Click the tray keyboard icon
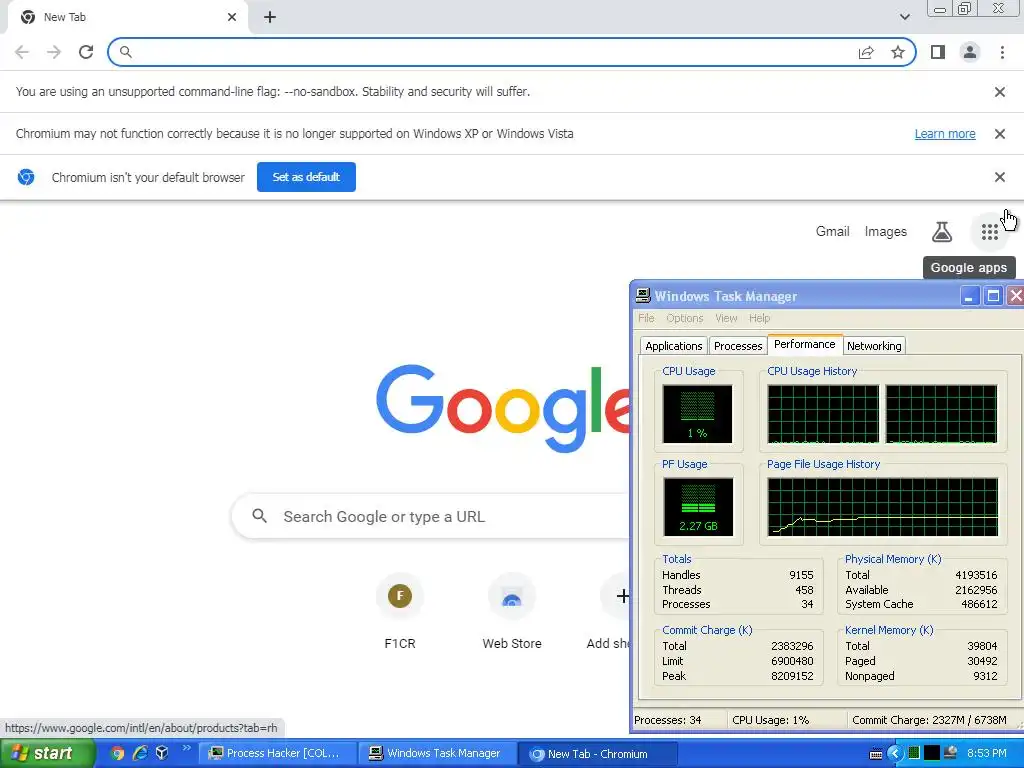Screen dimensions: 1024x768 tap(876, 754)
